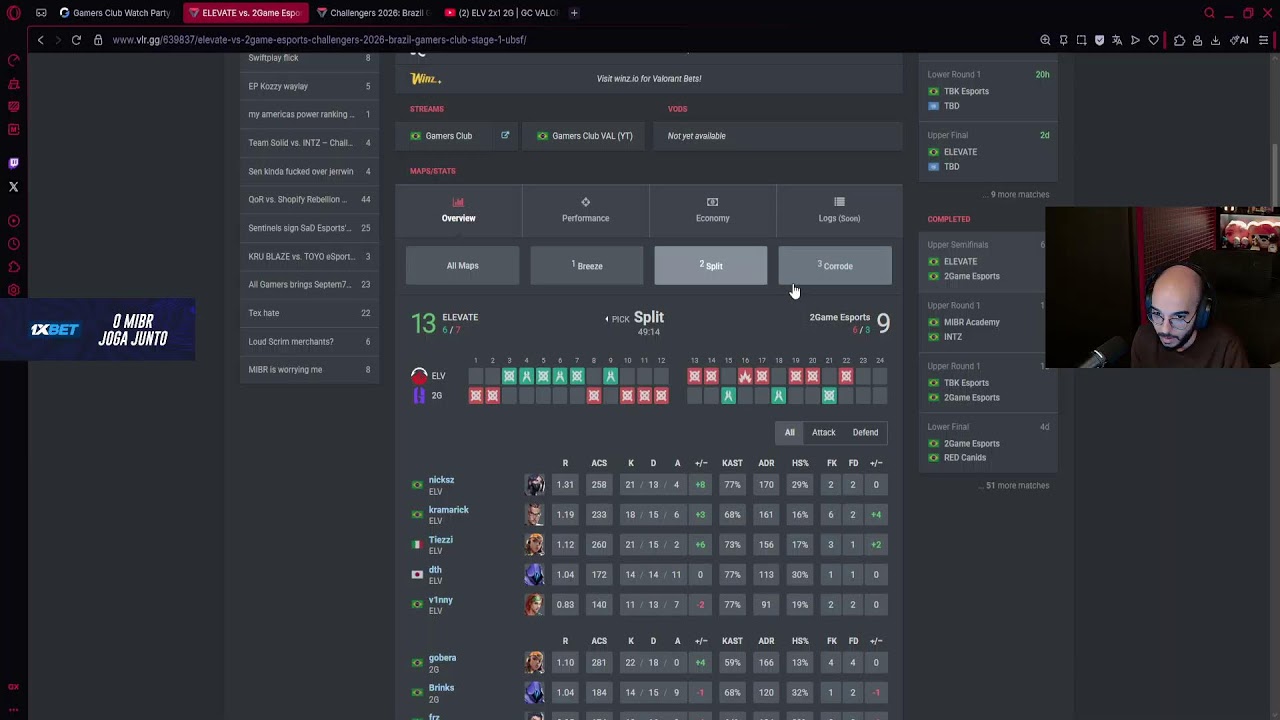Bookmark this page with the heart icon
This screenshot has width=1280, height=720.
coord(1154,40)
